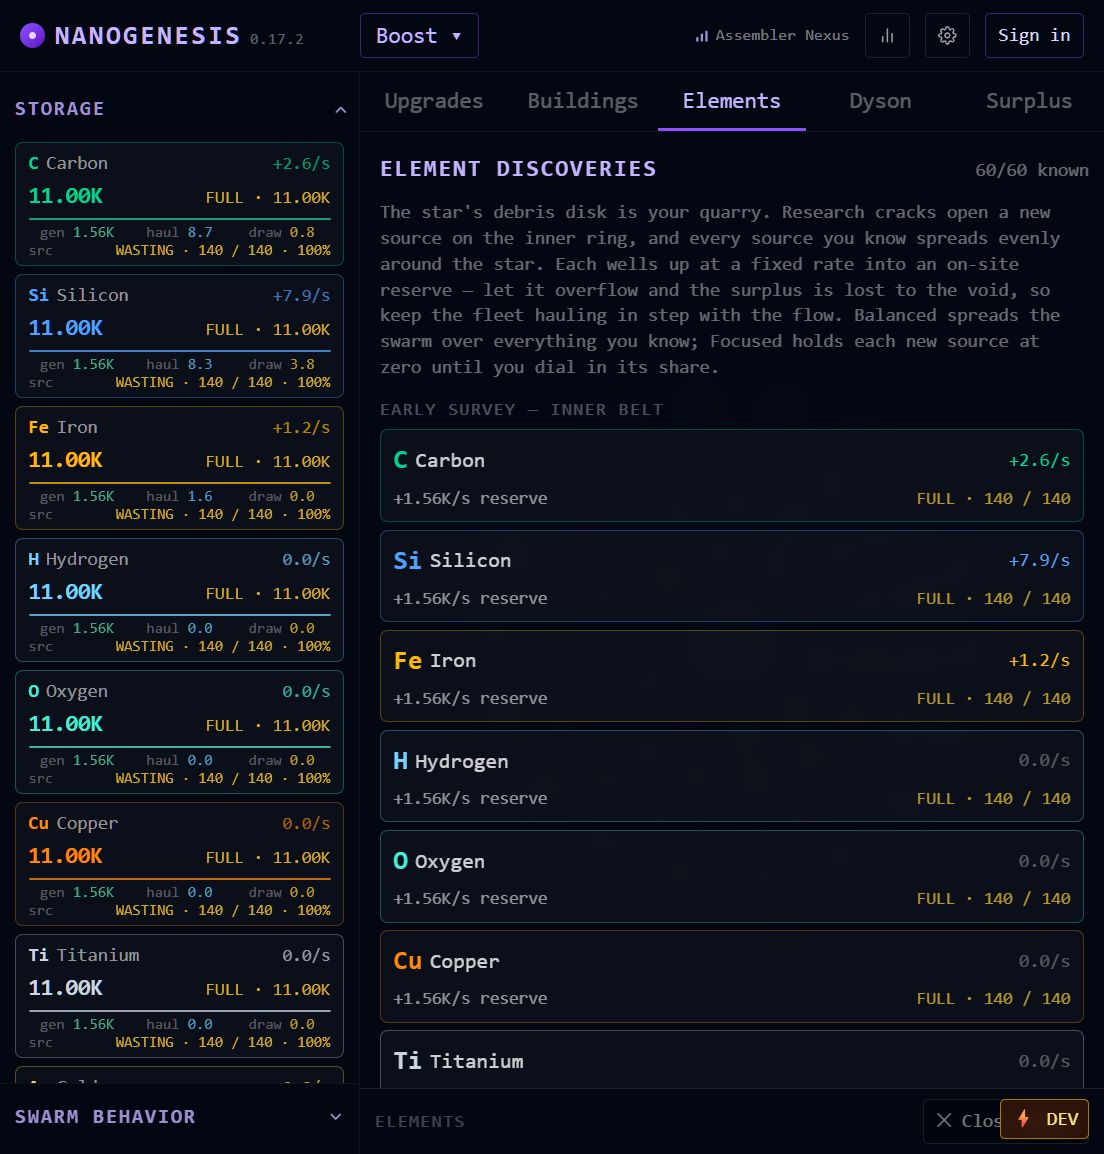The image size is (1104, 1154).
Task: Open the Boost dropdown
Action: 419,35
